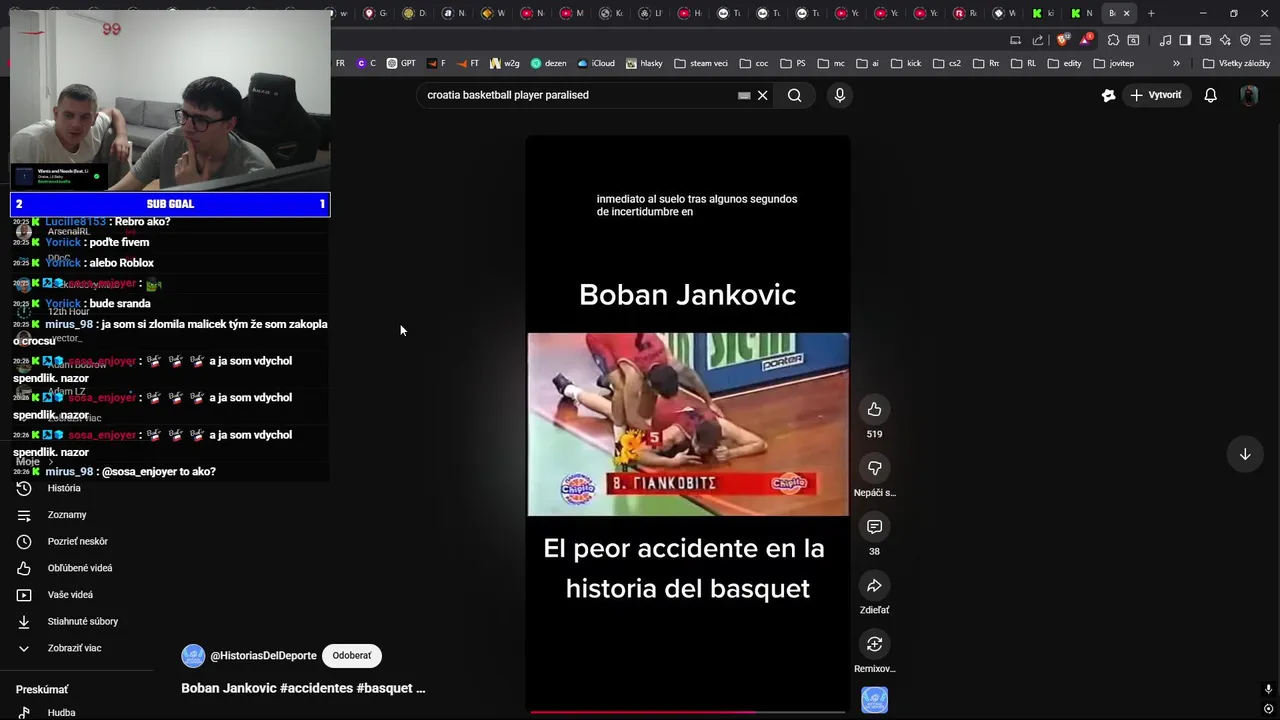Open the music note playlist icon
1280x720 pixels.
(x=1165, y=40)
